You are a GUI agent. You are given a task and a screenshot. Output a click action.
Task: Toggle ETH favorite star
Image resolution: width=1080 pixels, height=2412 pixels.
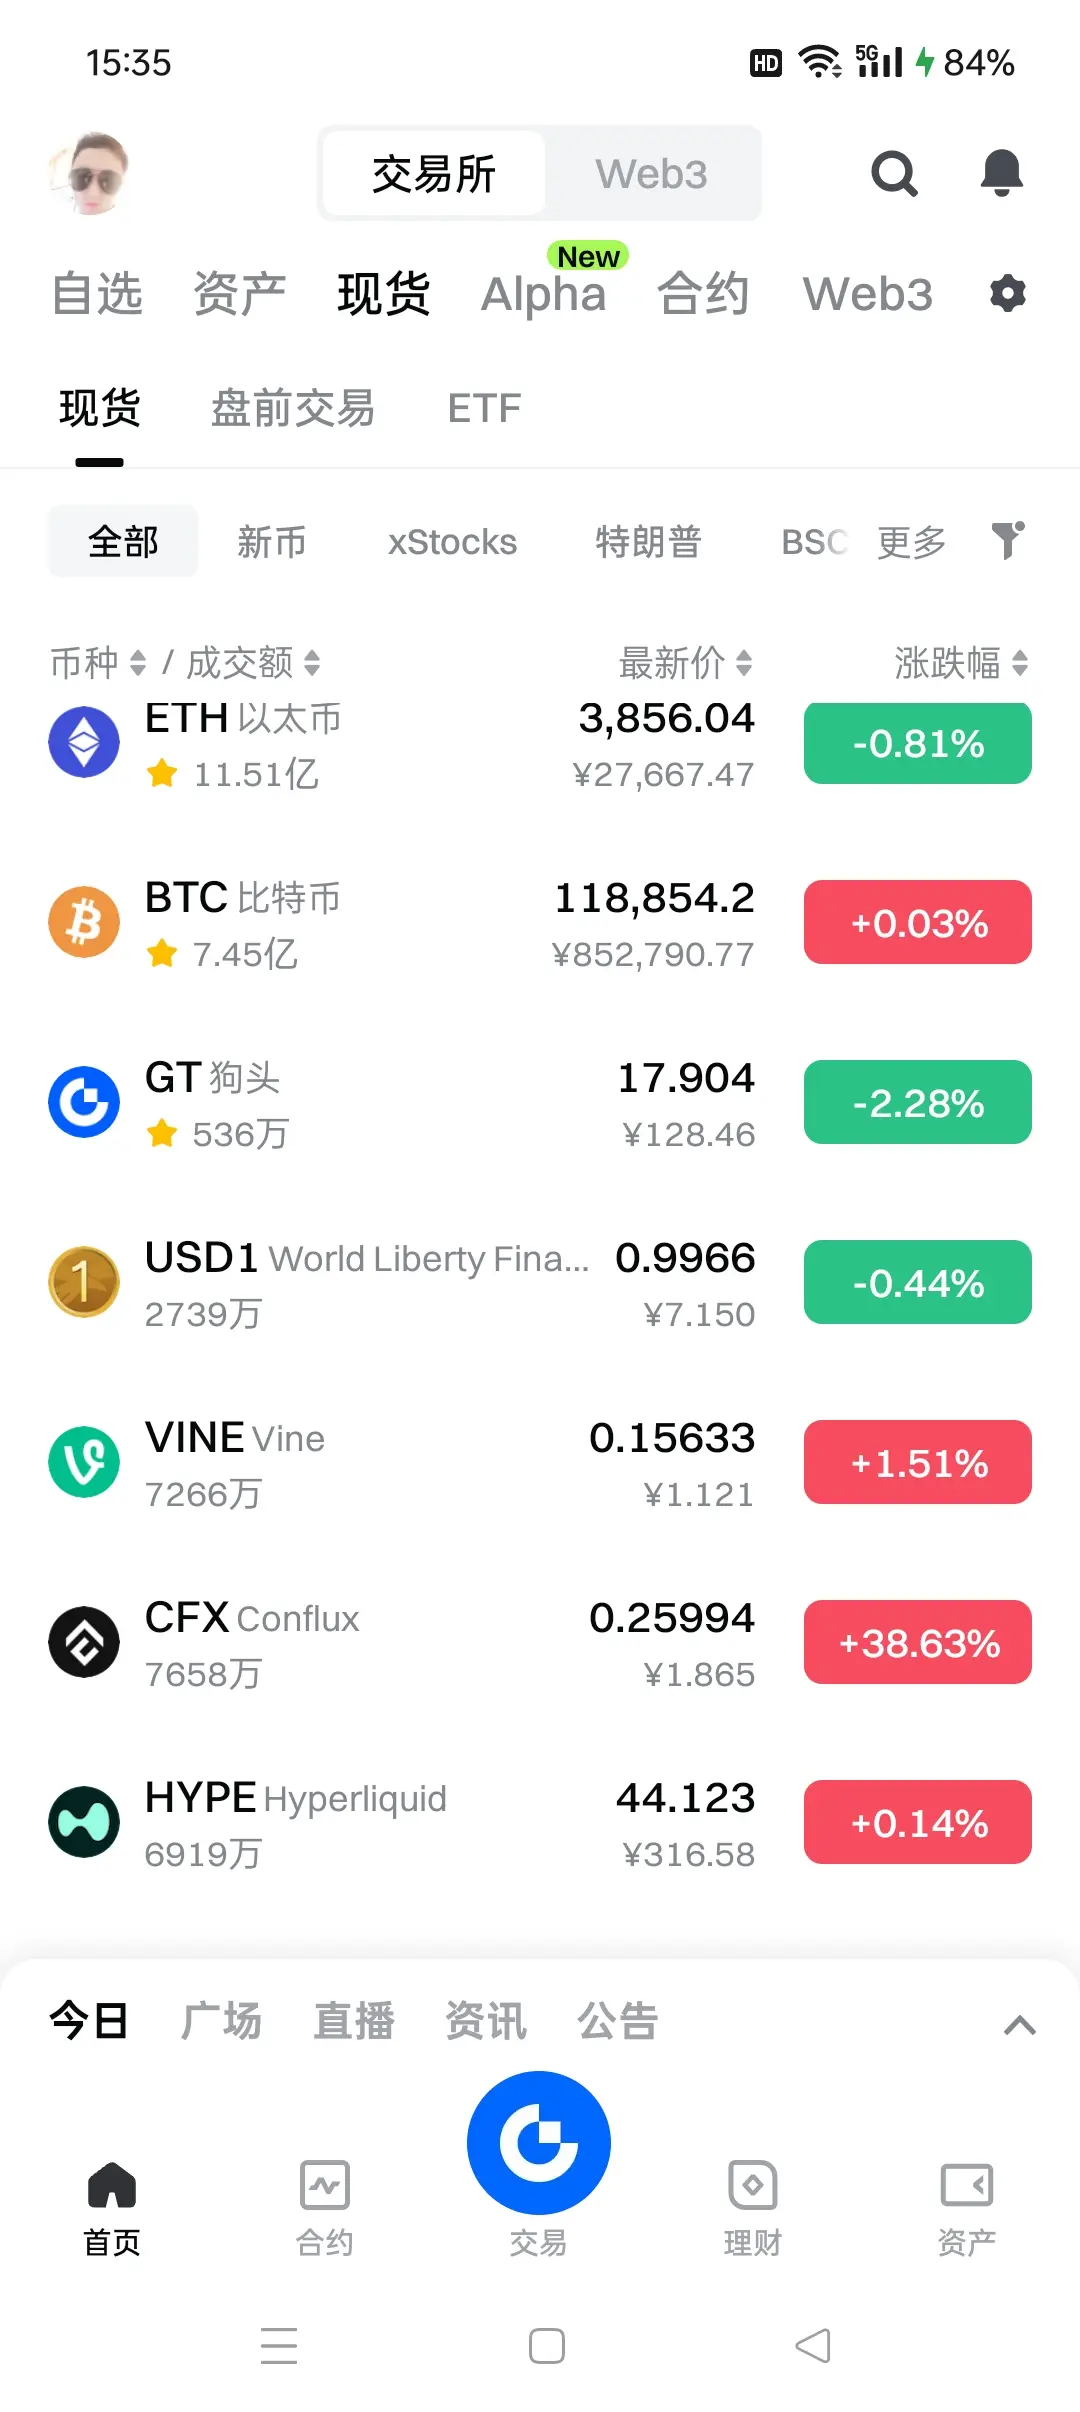tap(162, 774)
